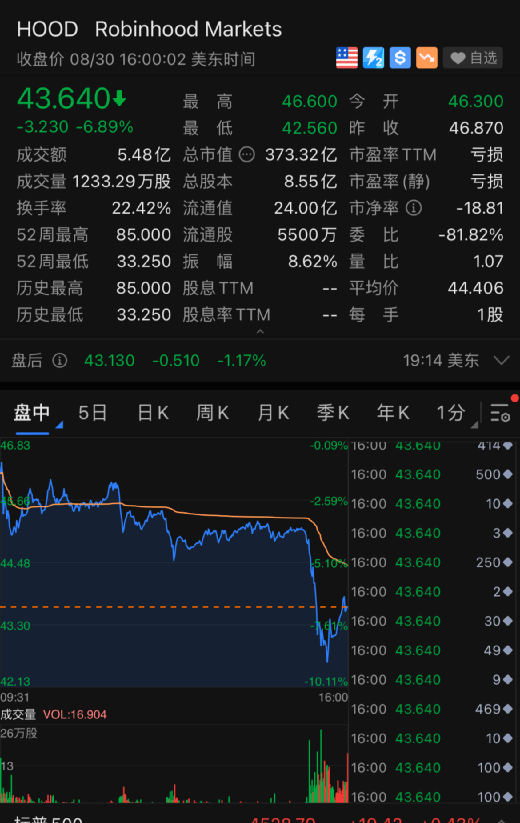Open info icon next to 市净率
Image resolution: width=520 pixels, height=823 pixels.
413,208
